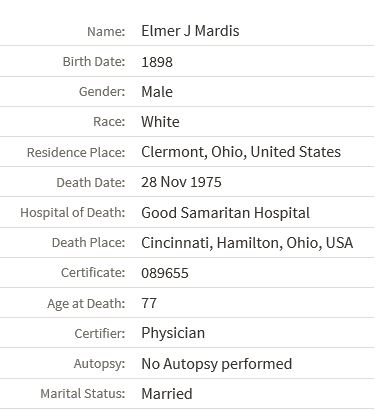Click the Residence Place label
Viewport: 379px width, 410px height.
(x=76, y=153)
